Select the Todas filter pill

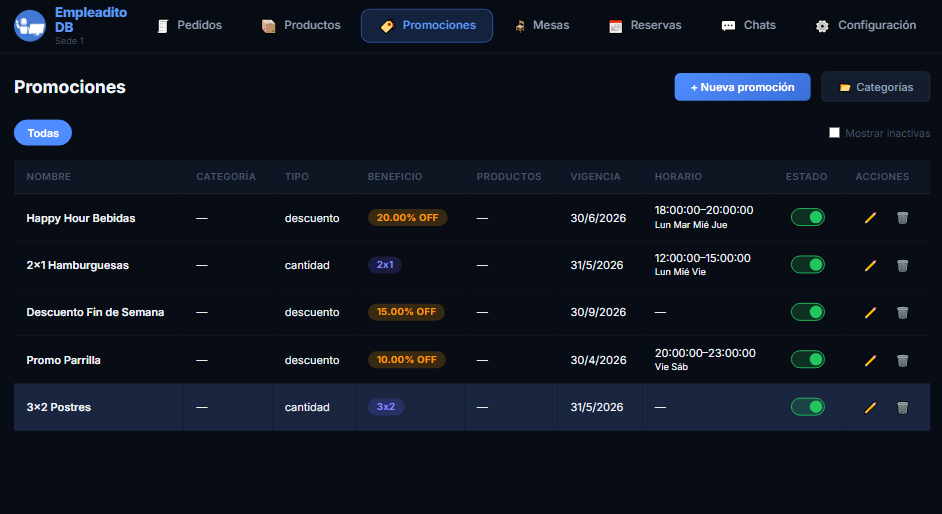(x=43, y=133)
